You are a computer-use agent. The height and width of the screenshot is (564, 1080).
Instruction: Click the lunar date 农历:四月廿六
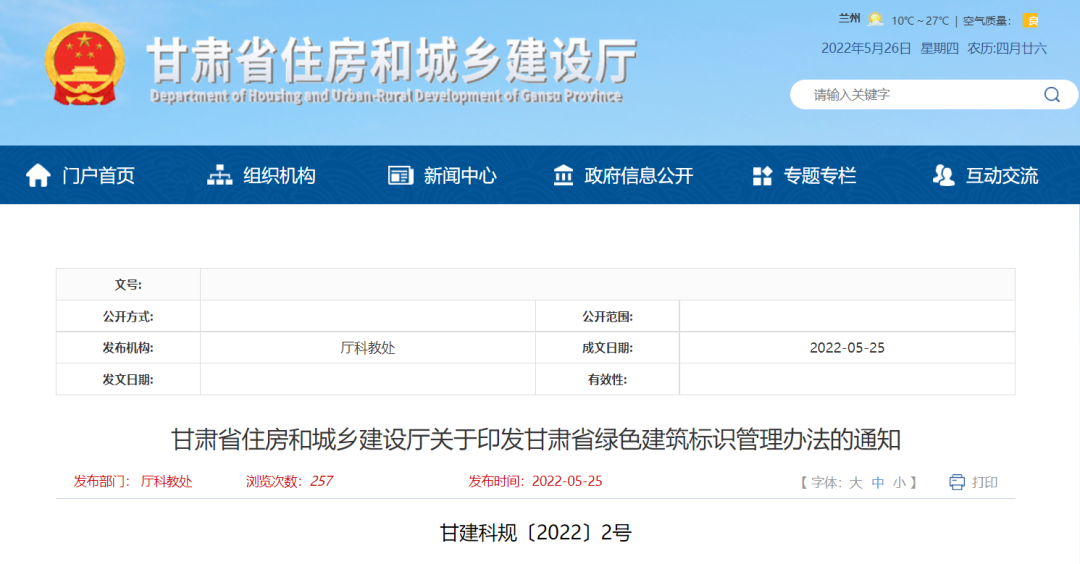point(1007,48)
